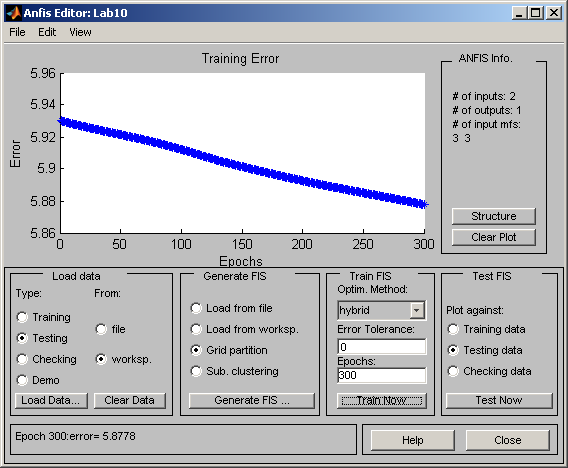
Task: Select Sub. clustering option
Action: pyautogui.click(x=196, y=371)
